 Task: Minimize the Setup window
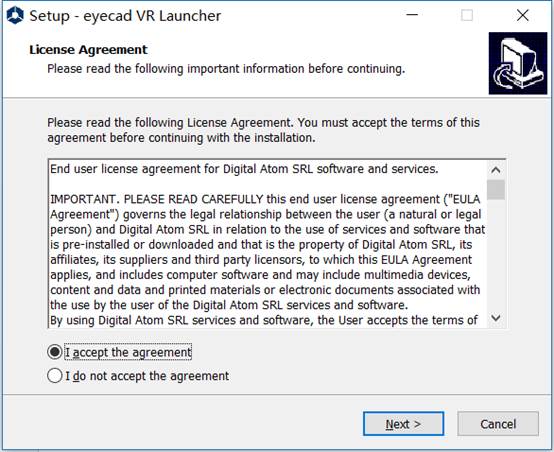tap(412, 15)
